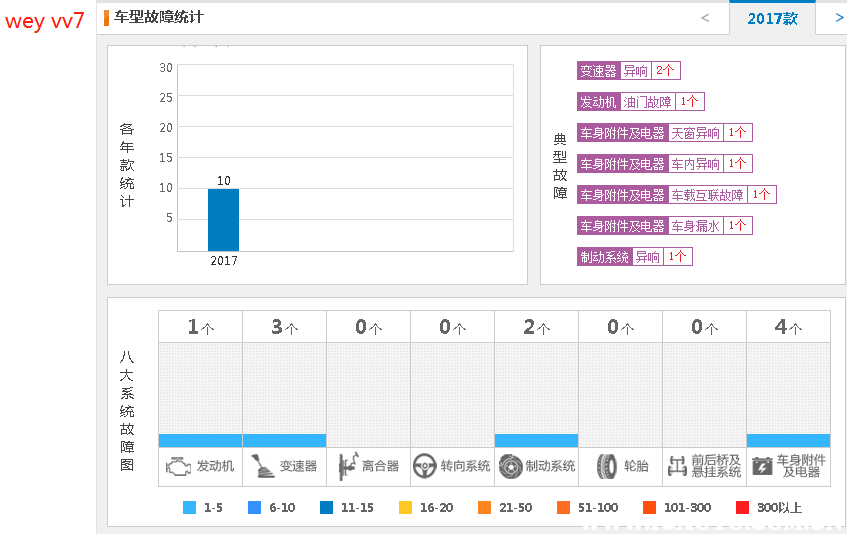Screen dimensions: 847x534
Task: Click the axle icon for 前后桥及悬挂系统
Action: [x=677, y=466]
